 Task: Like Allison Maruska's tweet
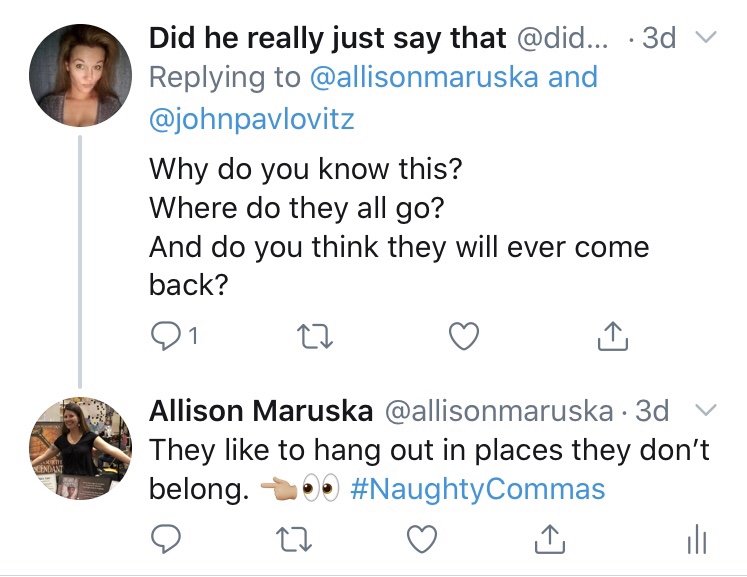[423, 540]
